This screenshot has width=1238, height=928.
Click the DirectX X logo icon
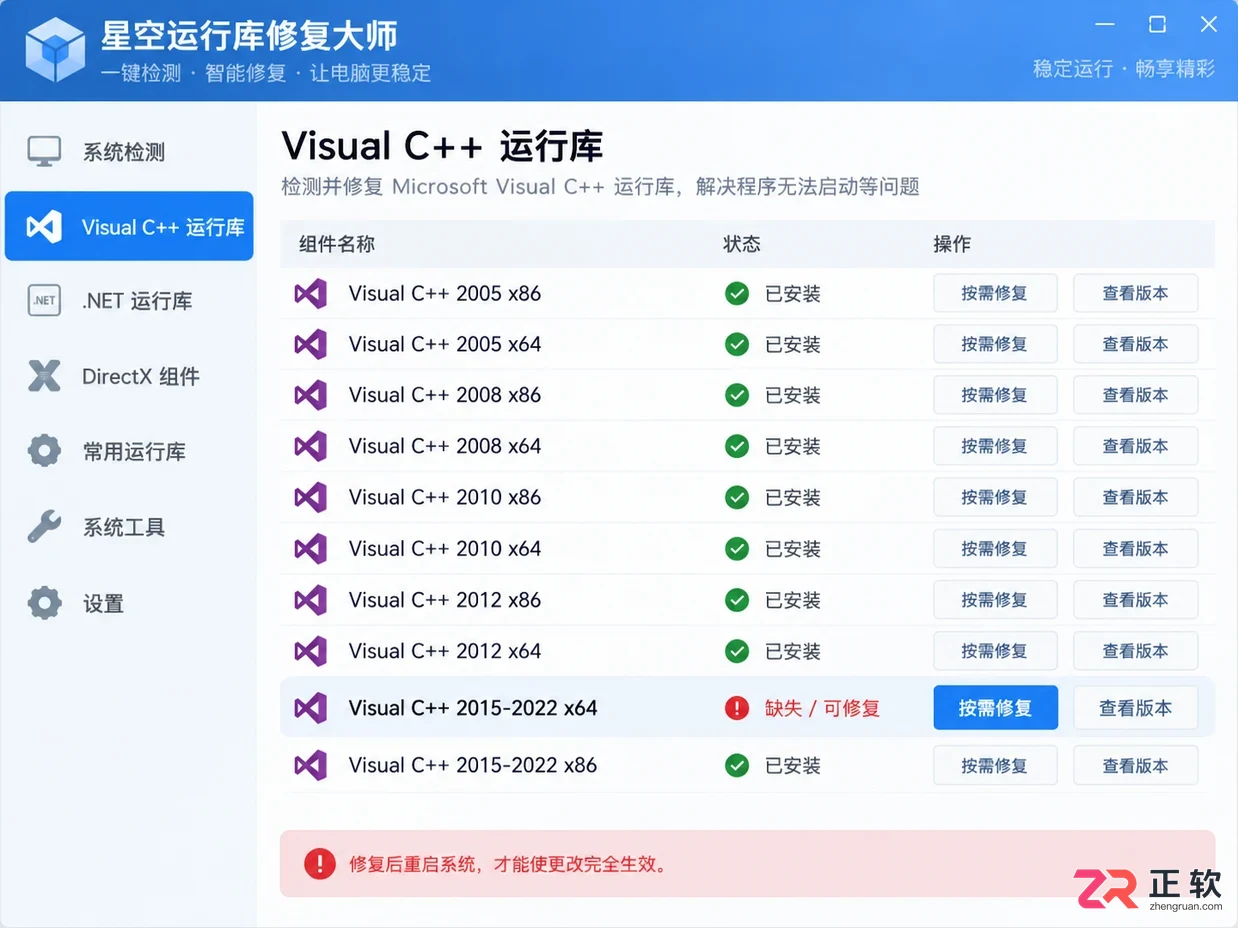(x=44, y=376)
